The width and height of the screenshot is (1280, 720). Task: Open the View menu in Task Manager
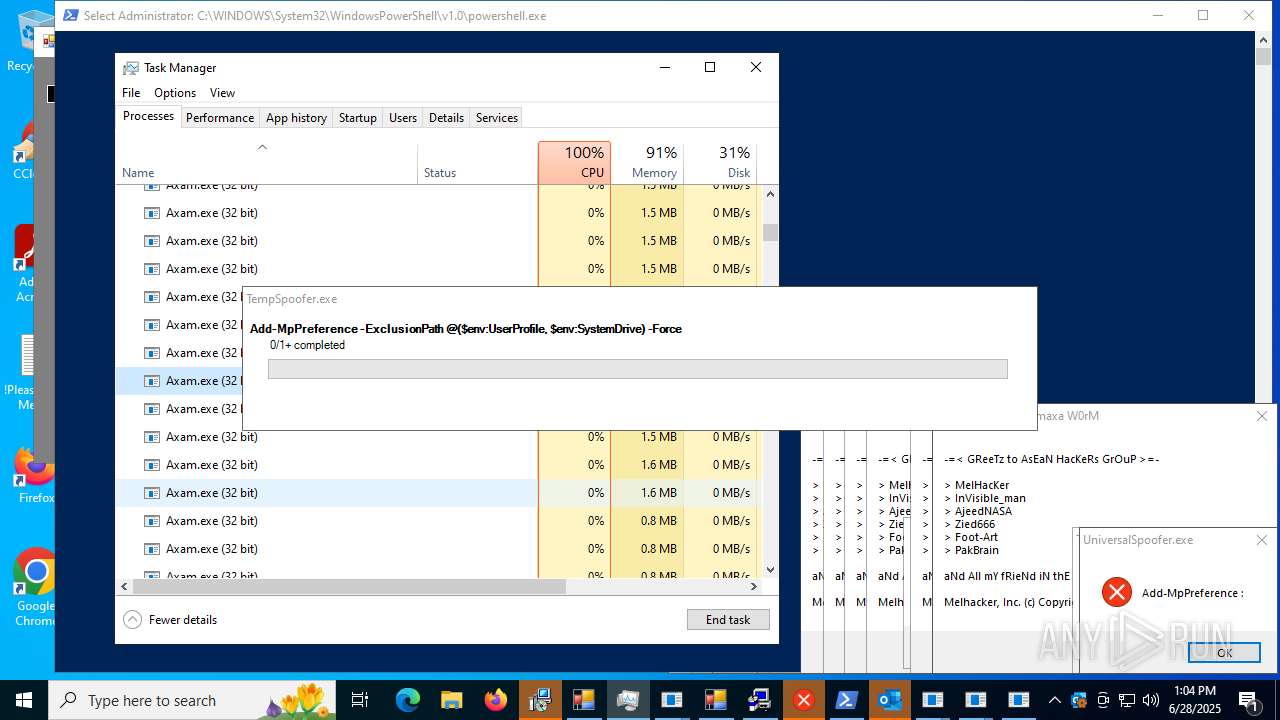(x=222, y=93)
